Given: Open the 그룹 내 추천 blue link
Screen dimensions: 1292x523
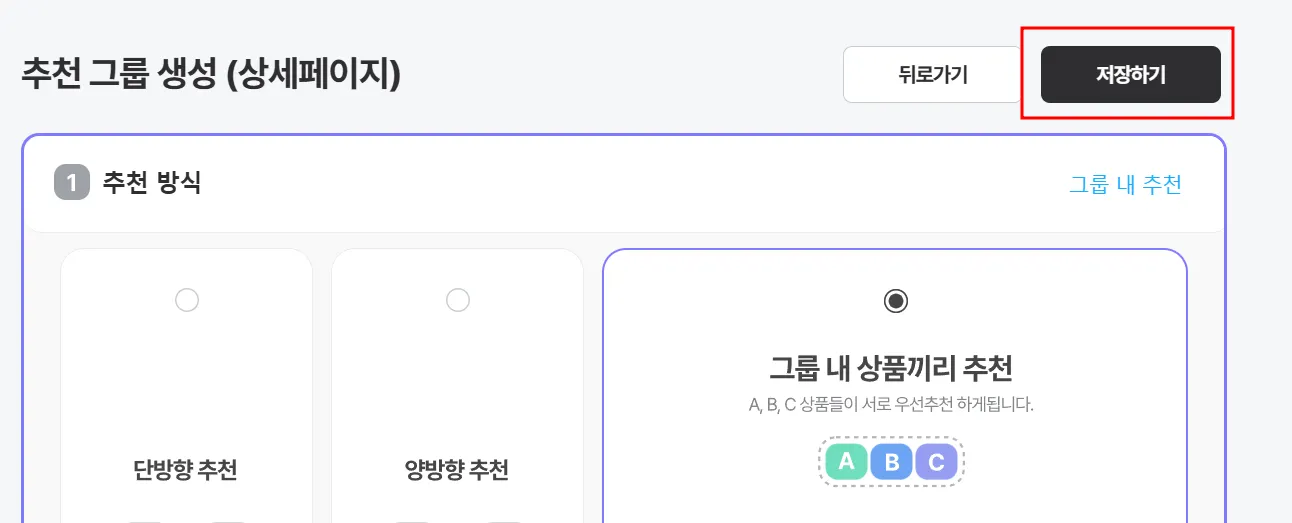Looking at the screenshot, I should click(1126, 184).
